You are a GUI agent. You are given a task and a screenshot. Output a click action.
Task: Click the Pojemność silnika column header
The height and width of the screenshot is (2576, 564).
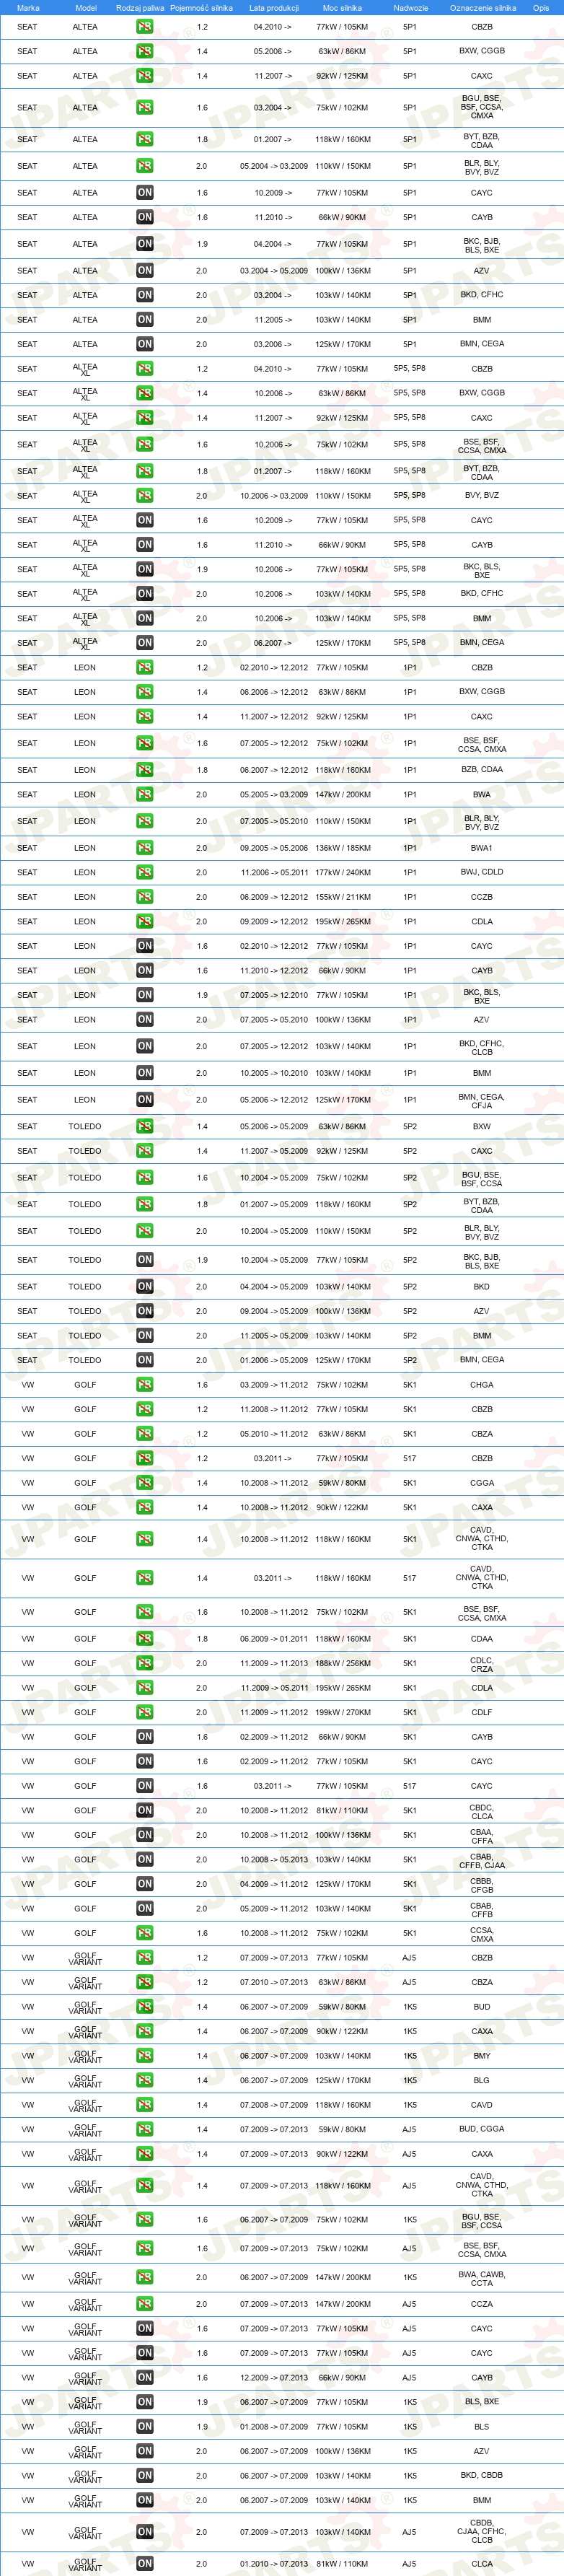(201, 7)
